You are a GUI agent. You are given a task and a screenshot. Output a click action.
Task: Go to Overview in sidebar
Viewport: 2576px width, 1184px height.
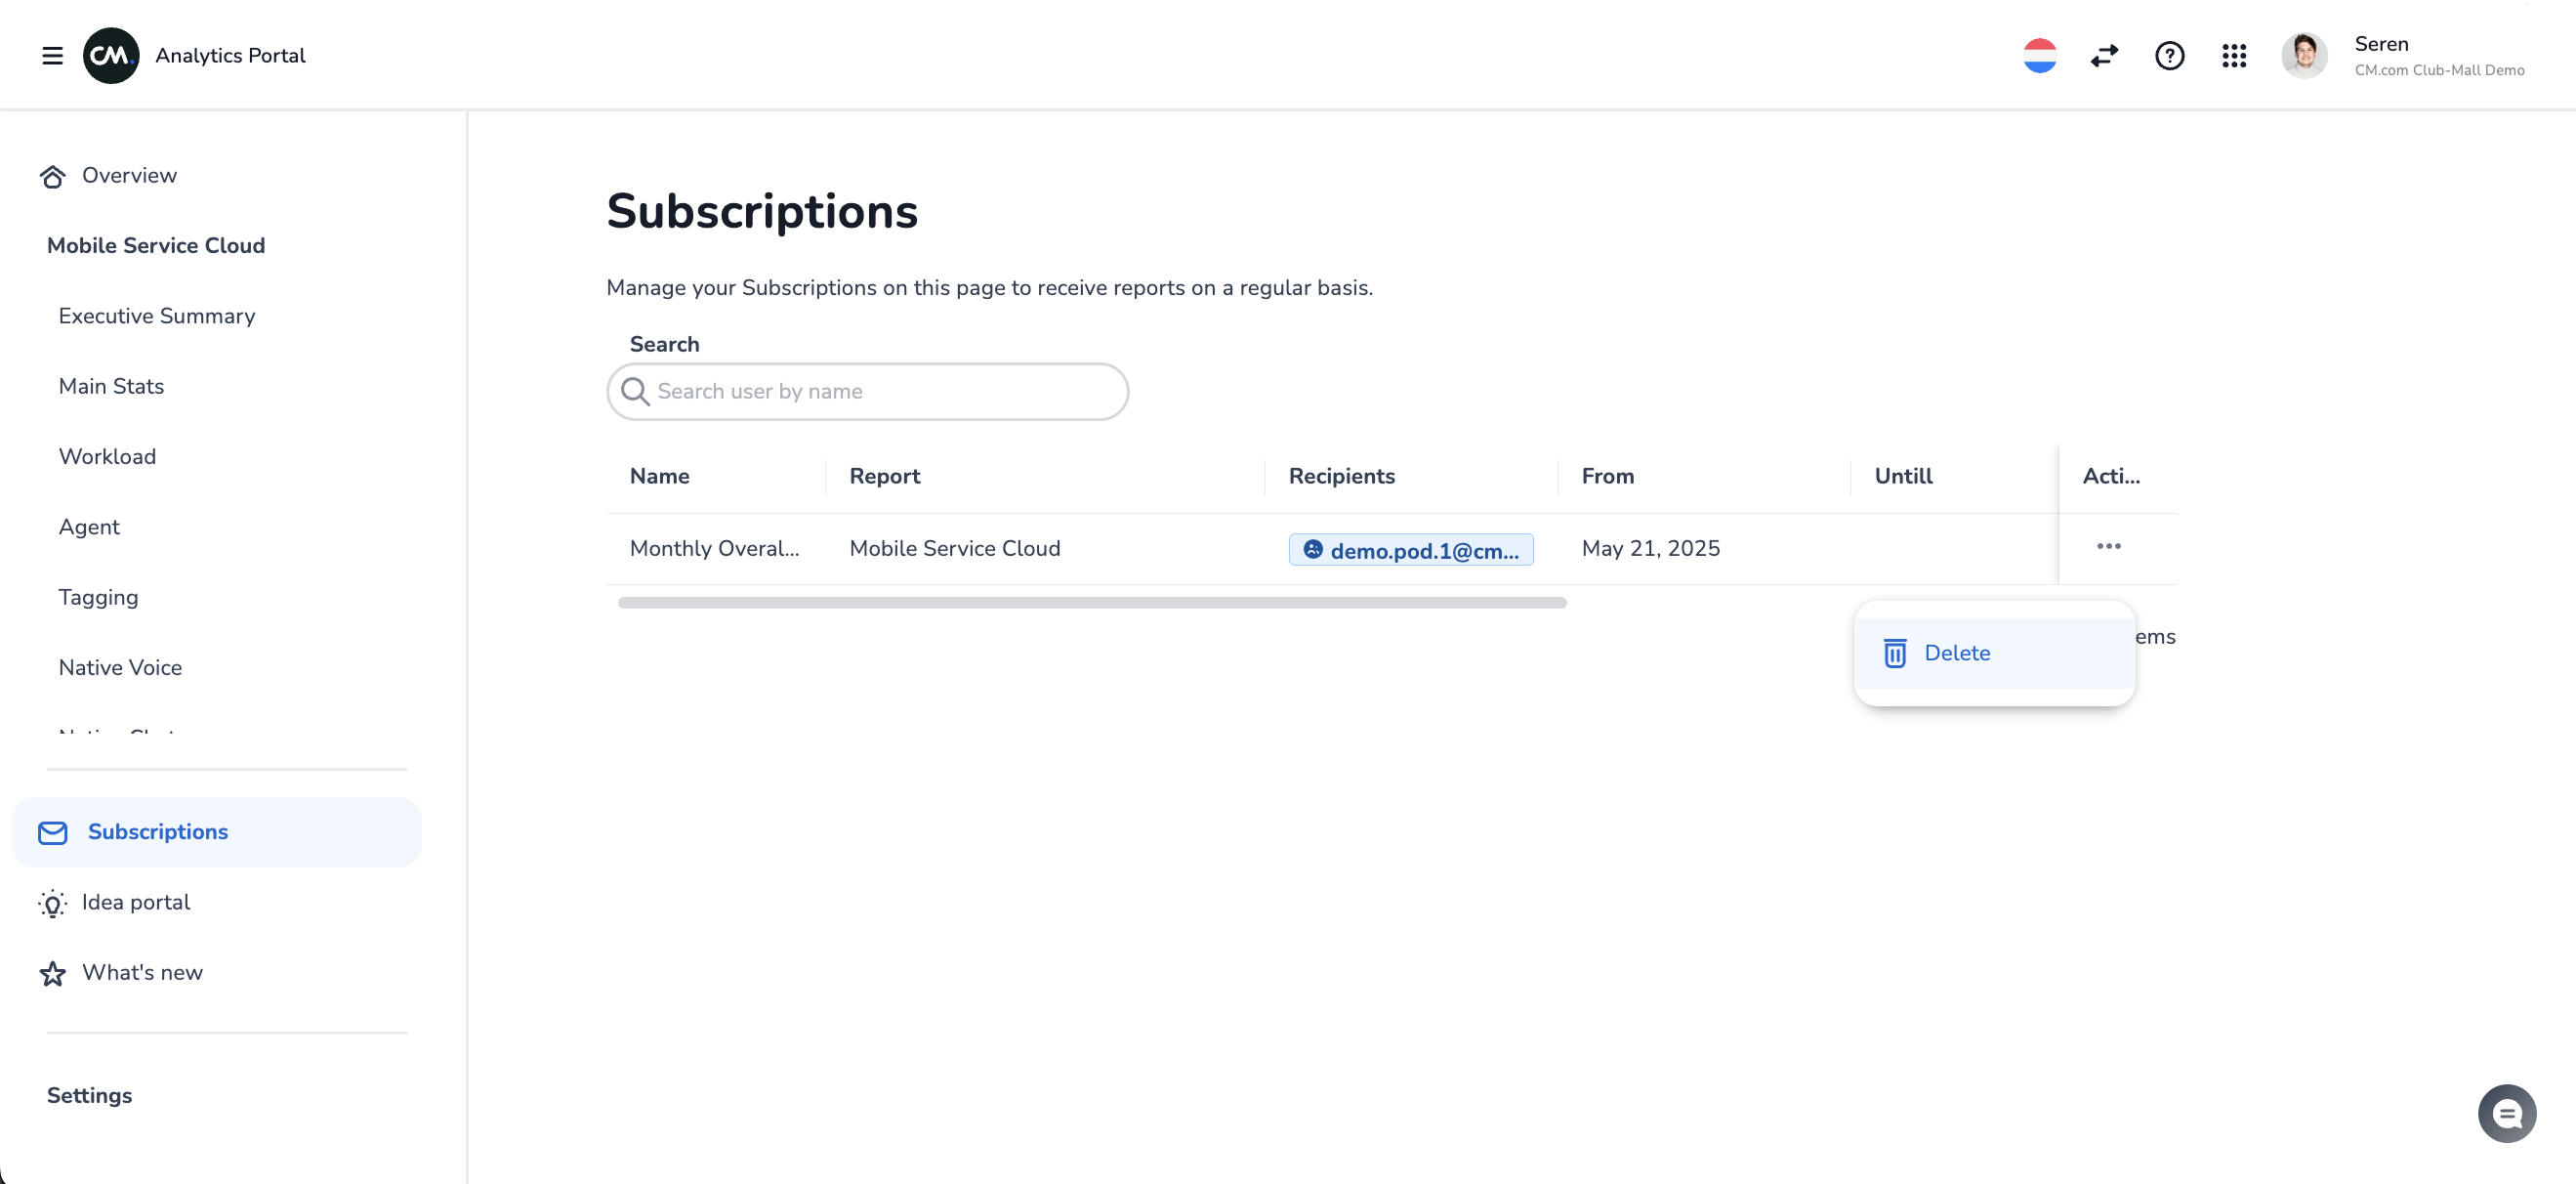[129, 176]
